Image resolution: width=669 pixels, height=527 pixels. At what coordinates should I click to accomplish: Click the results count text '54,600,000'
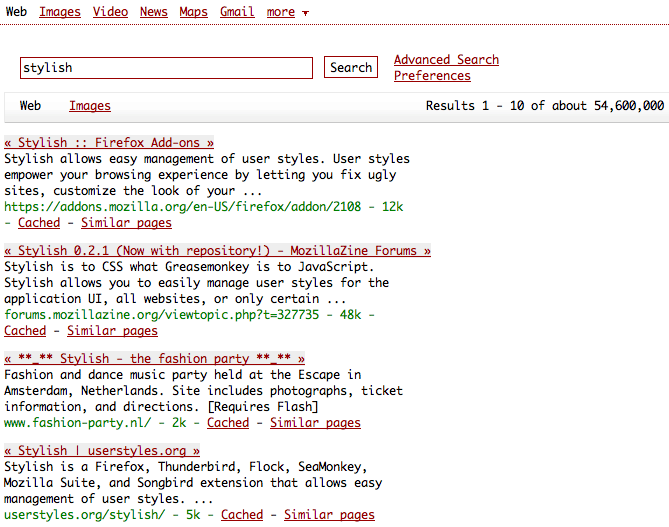coord(629,105)
